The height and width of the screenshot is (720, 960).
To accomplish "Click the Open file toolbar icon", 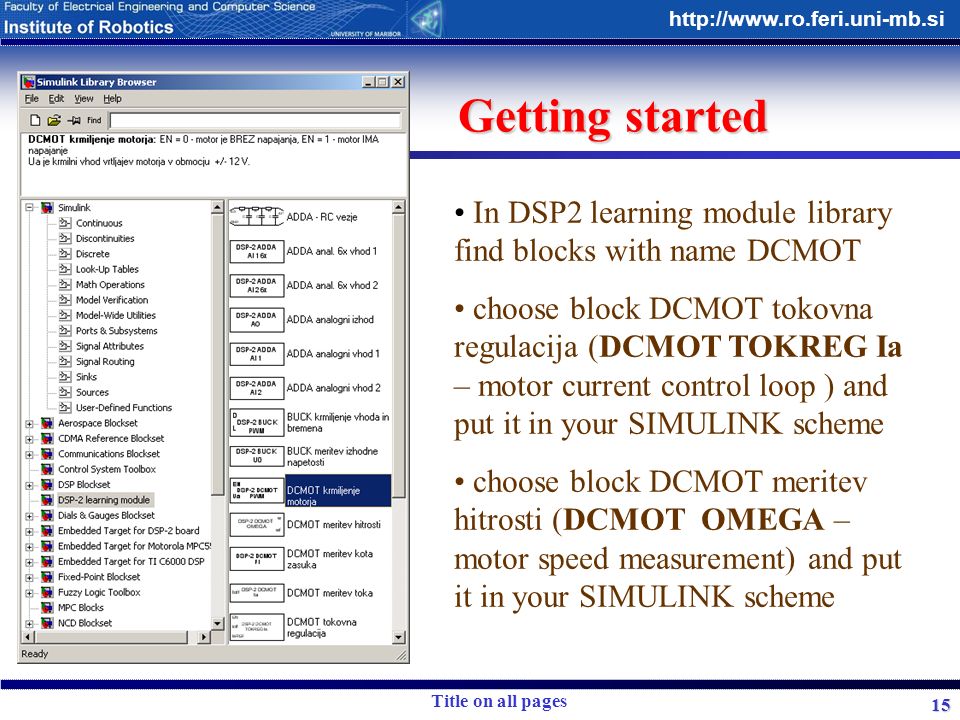I will 54,120.
